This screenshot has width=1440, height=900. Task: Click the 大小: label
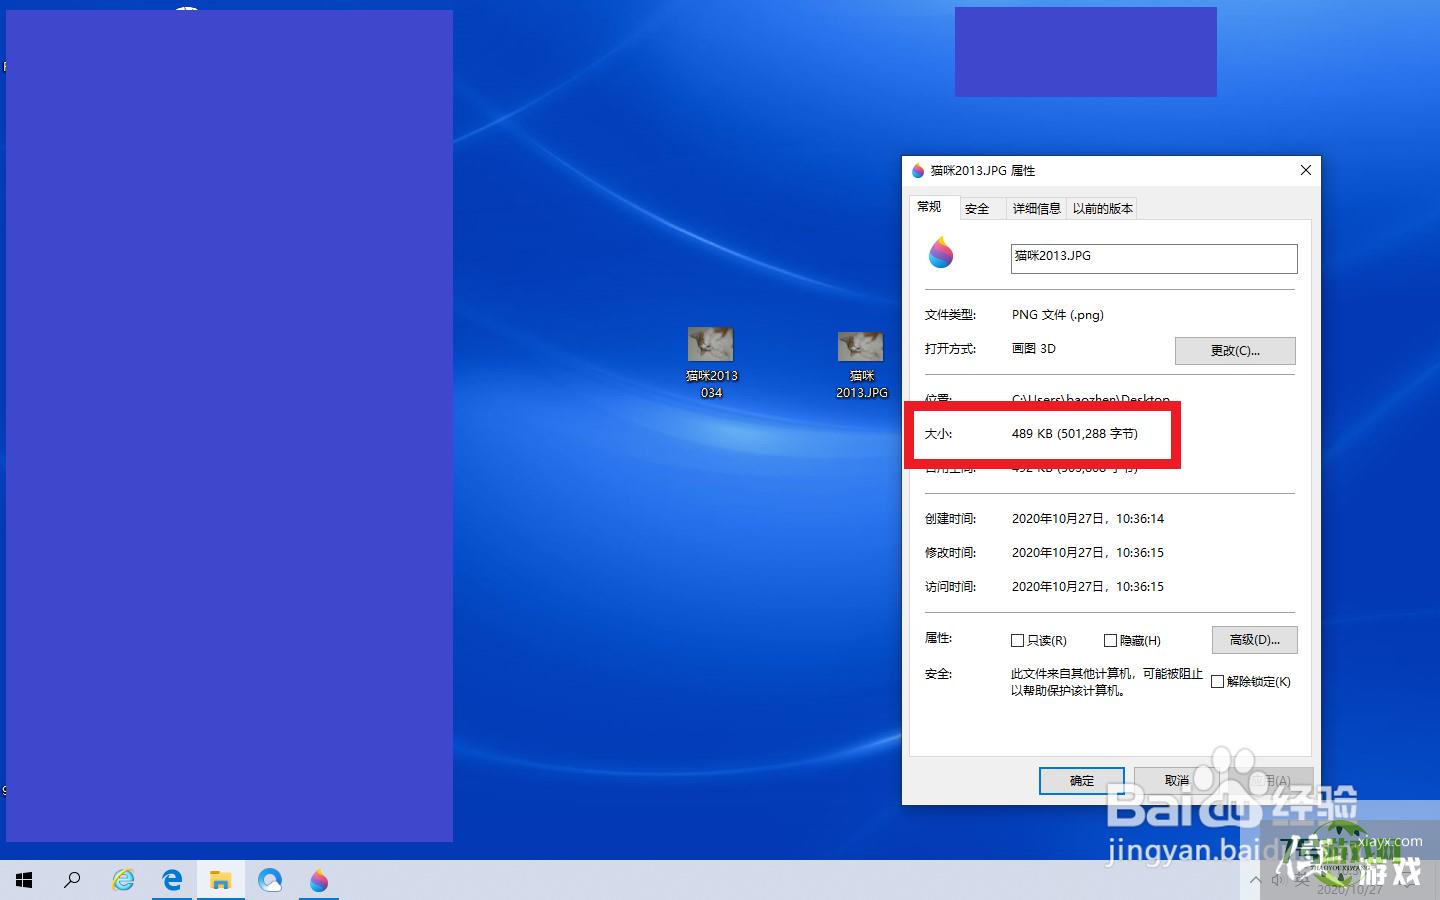[938, 434]
